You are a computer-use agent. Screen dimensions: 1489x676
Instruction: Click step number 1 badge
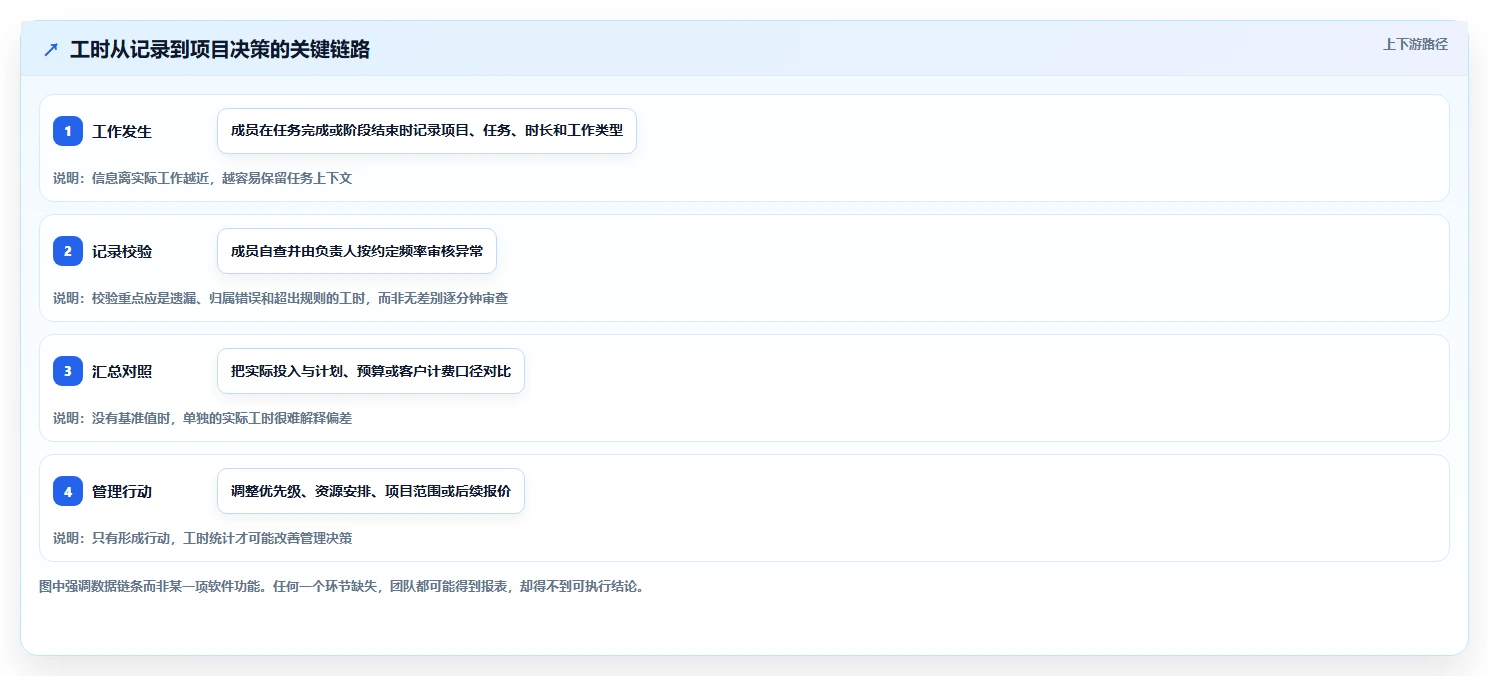[68, 131]
